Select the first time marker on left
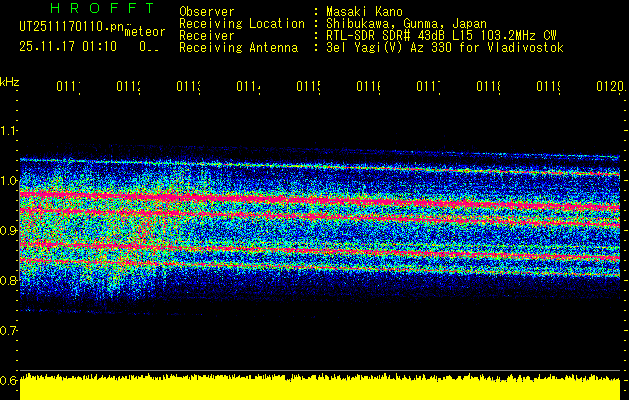This screenshot has width=629, height=400. [x=68, y=88]
